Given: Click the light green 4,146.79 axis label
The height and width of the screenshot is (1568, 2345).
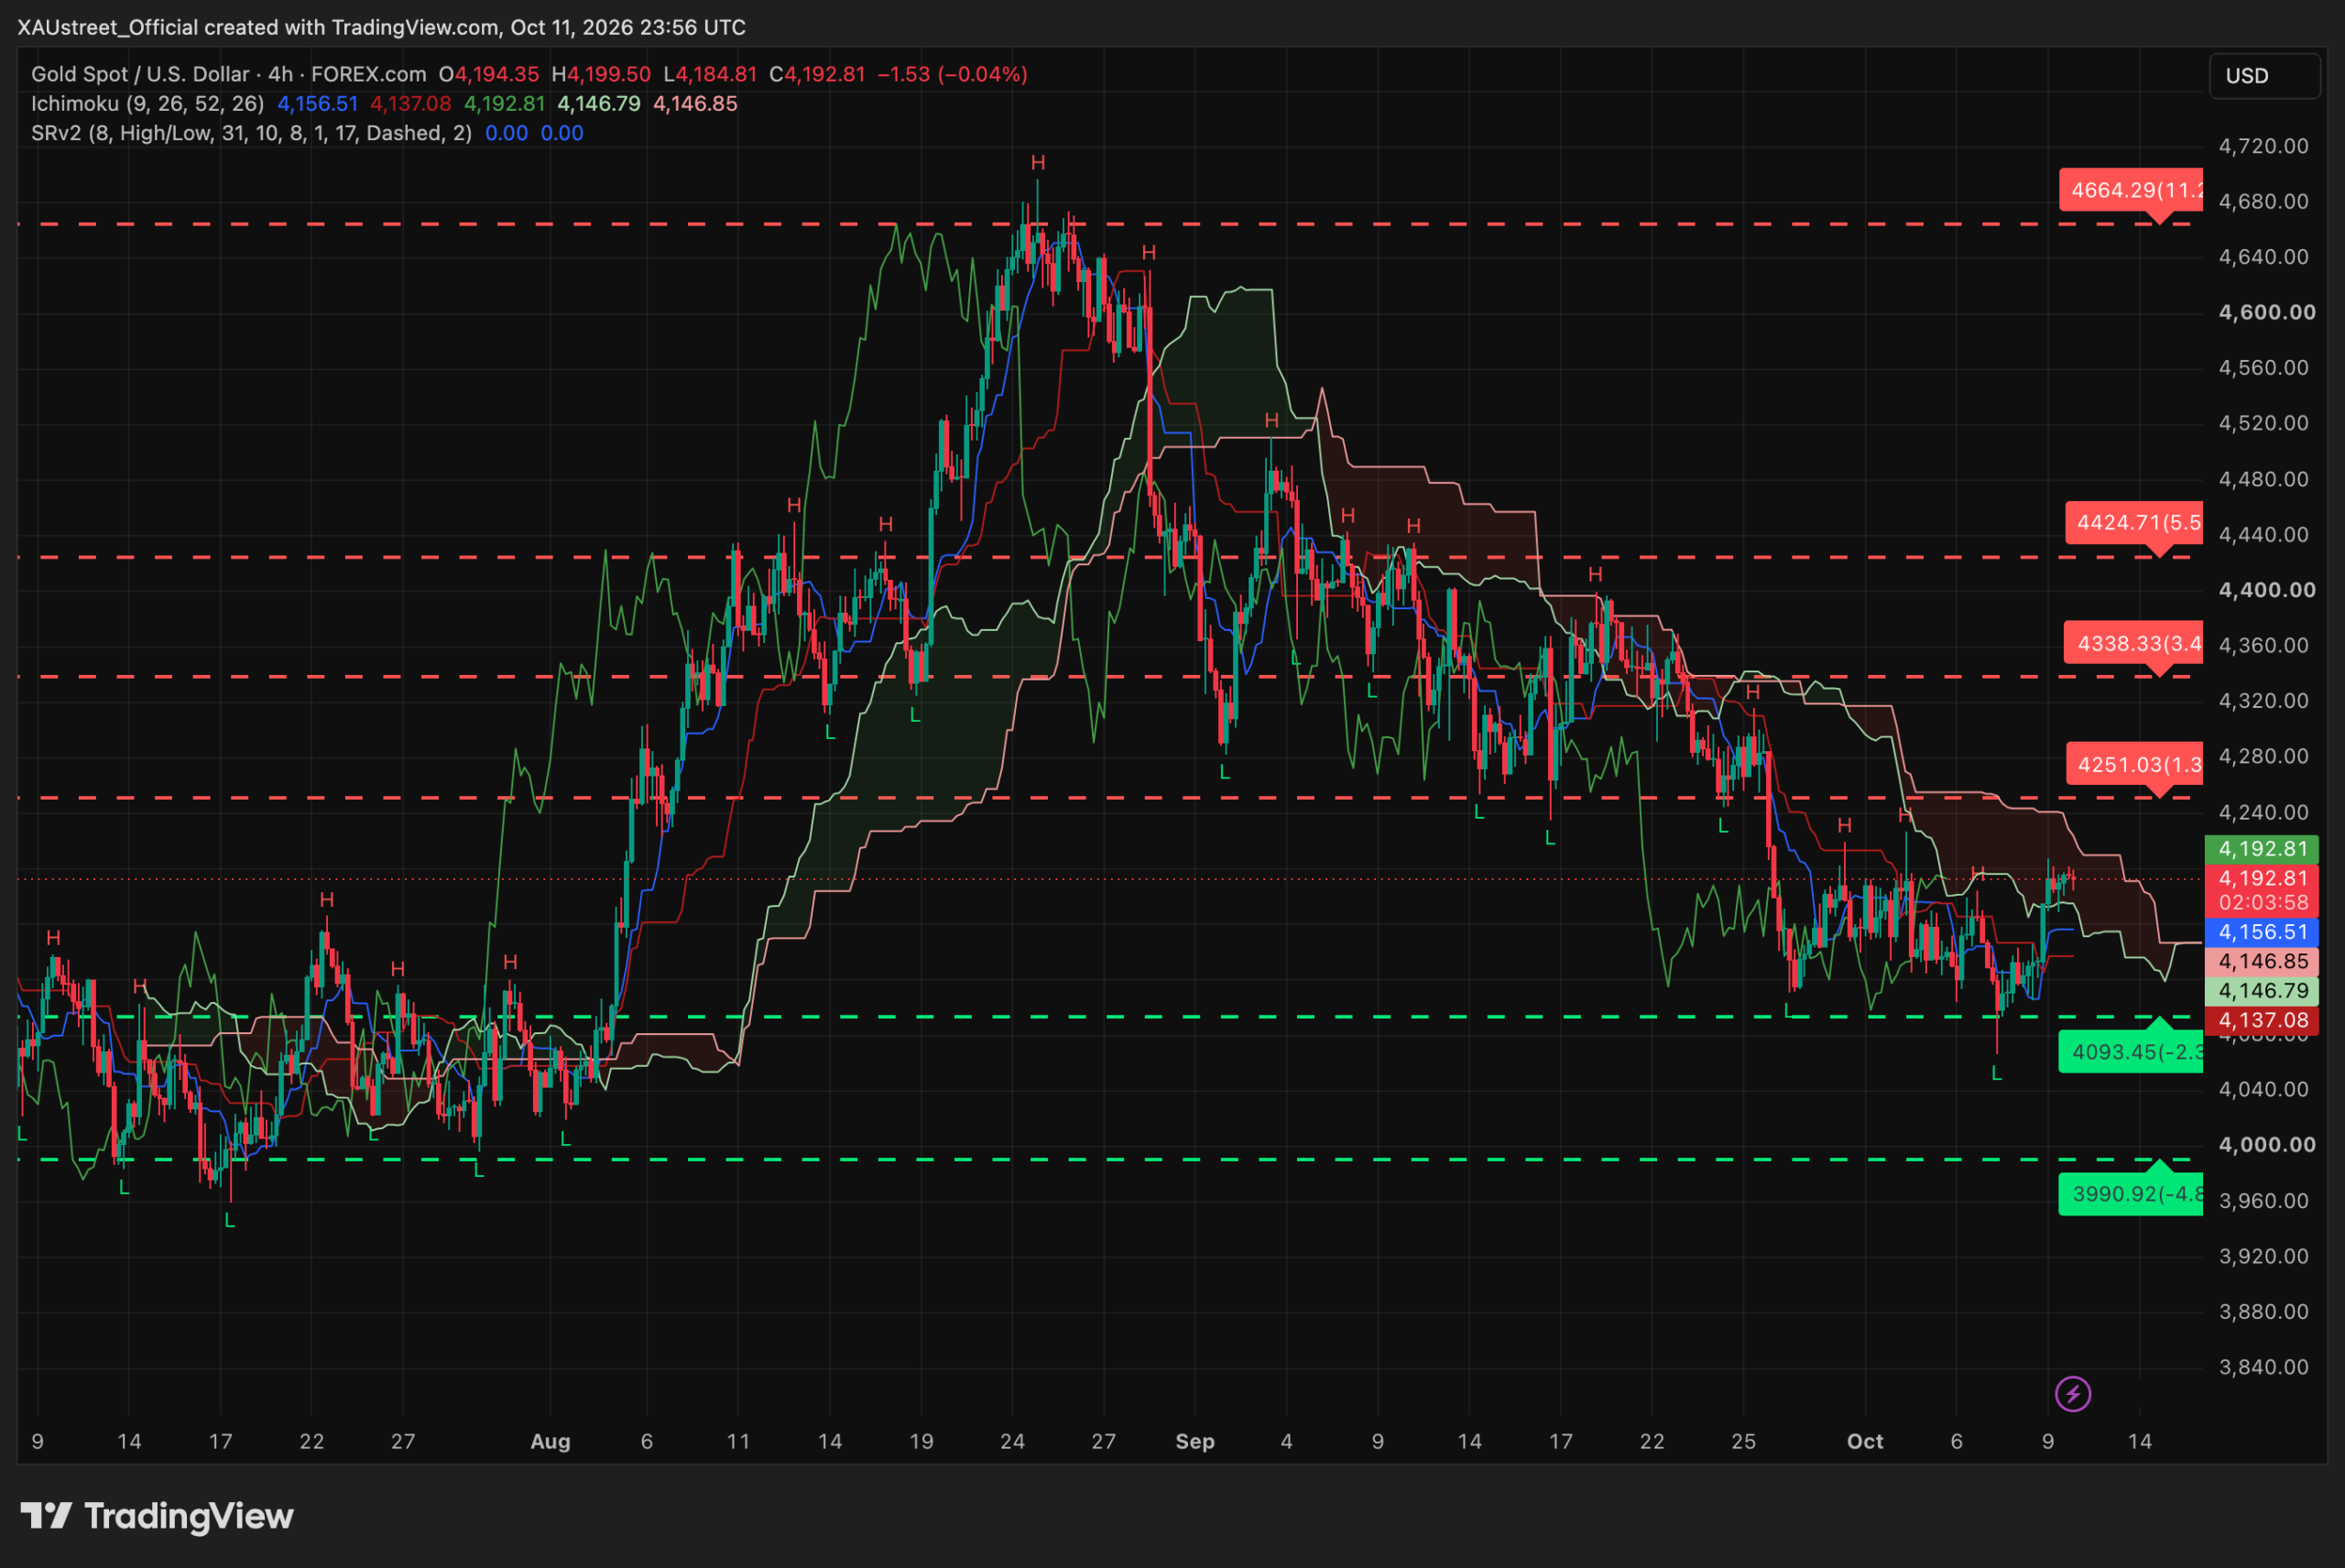Looking at the screenshot, I should [x=2262, y=991].
